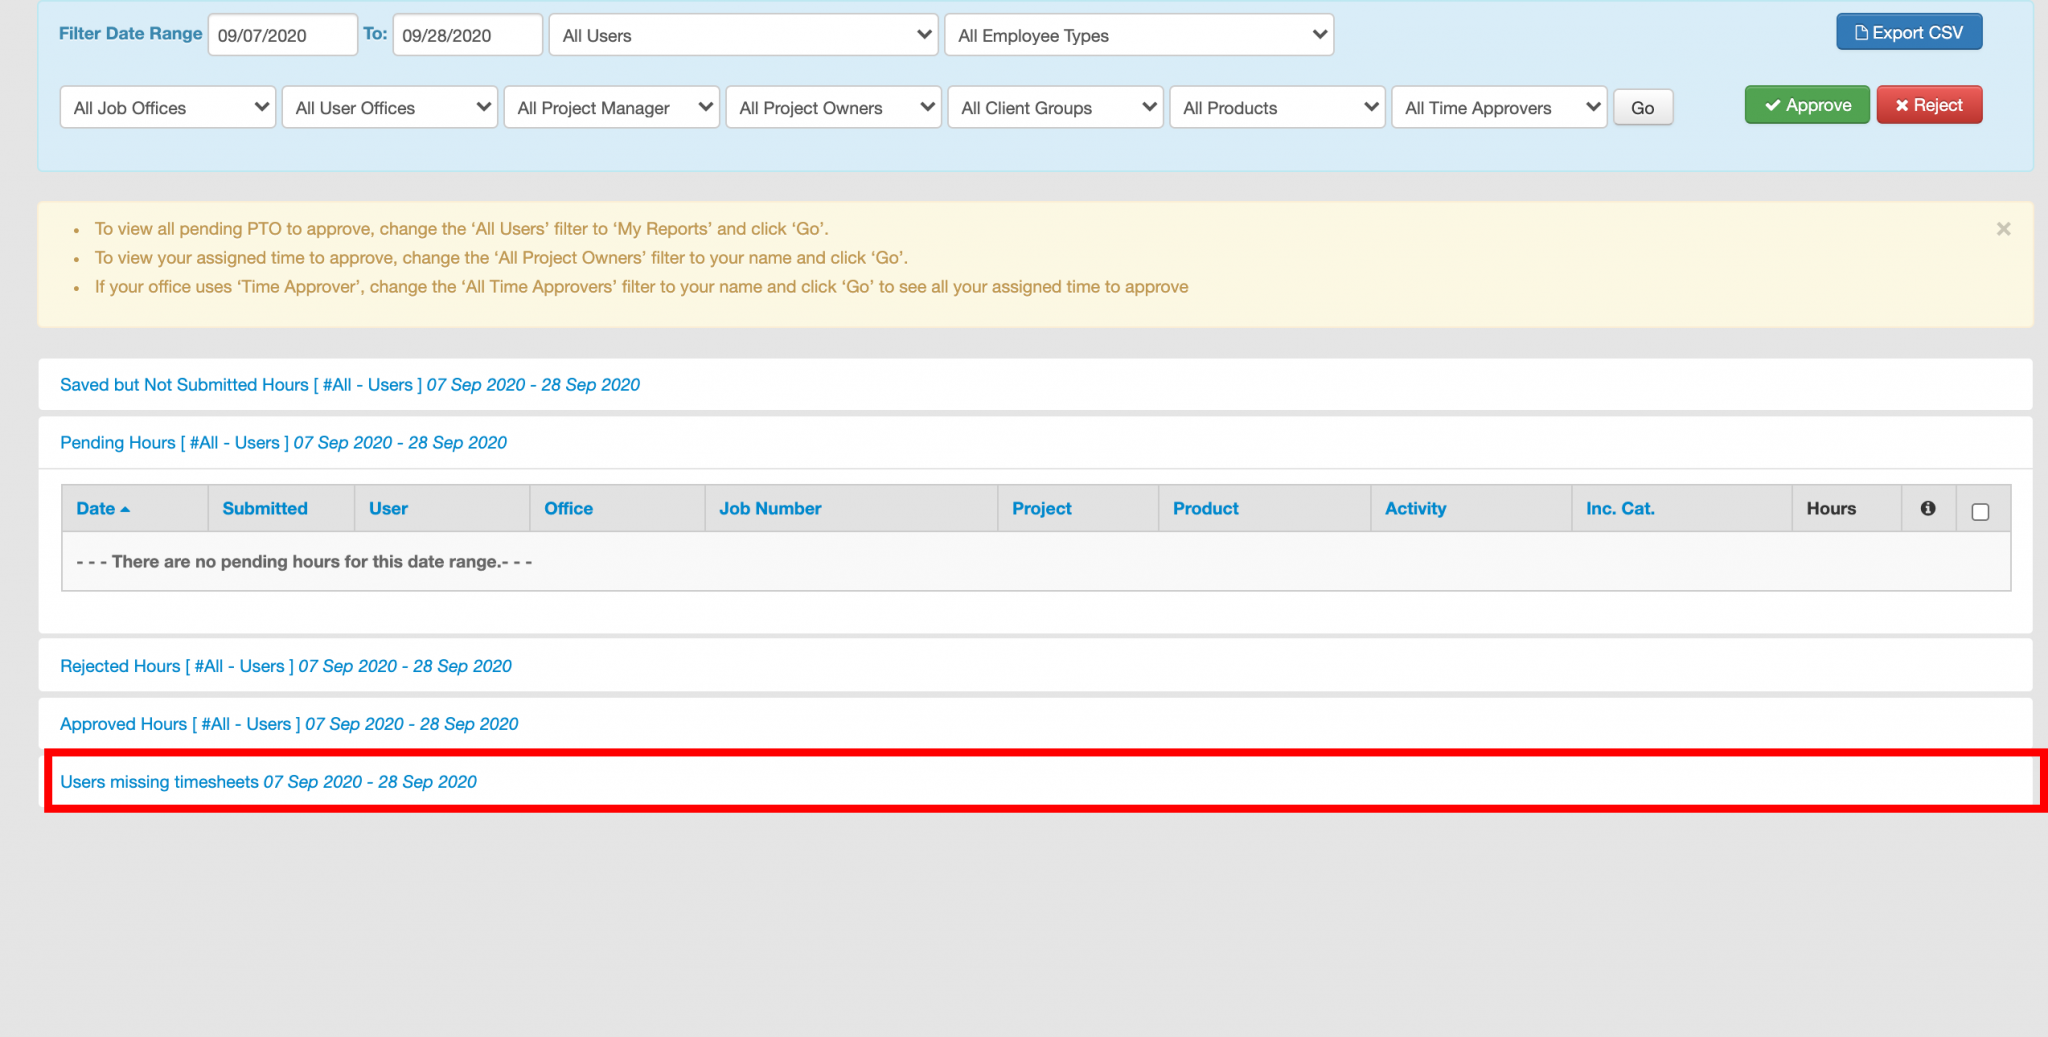Image resolution: width=2048 pixels, height=1037 pixels.
Task: Dismiss the yellow notification banner
Action: pyautogui.click(x=2004, y=228)
